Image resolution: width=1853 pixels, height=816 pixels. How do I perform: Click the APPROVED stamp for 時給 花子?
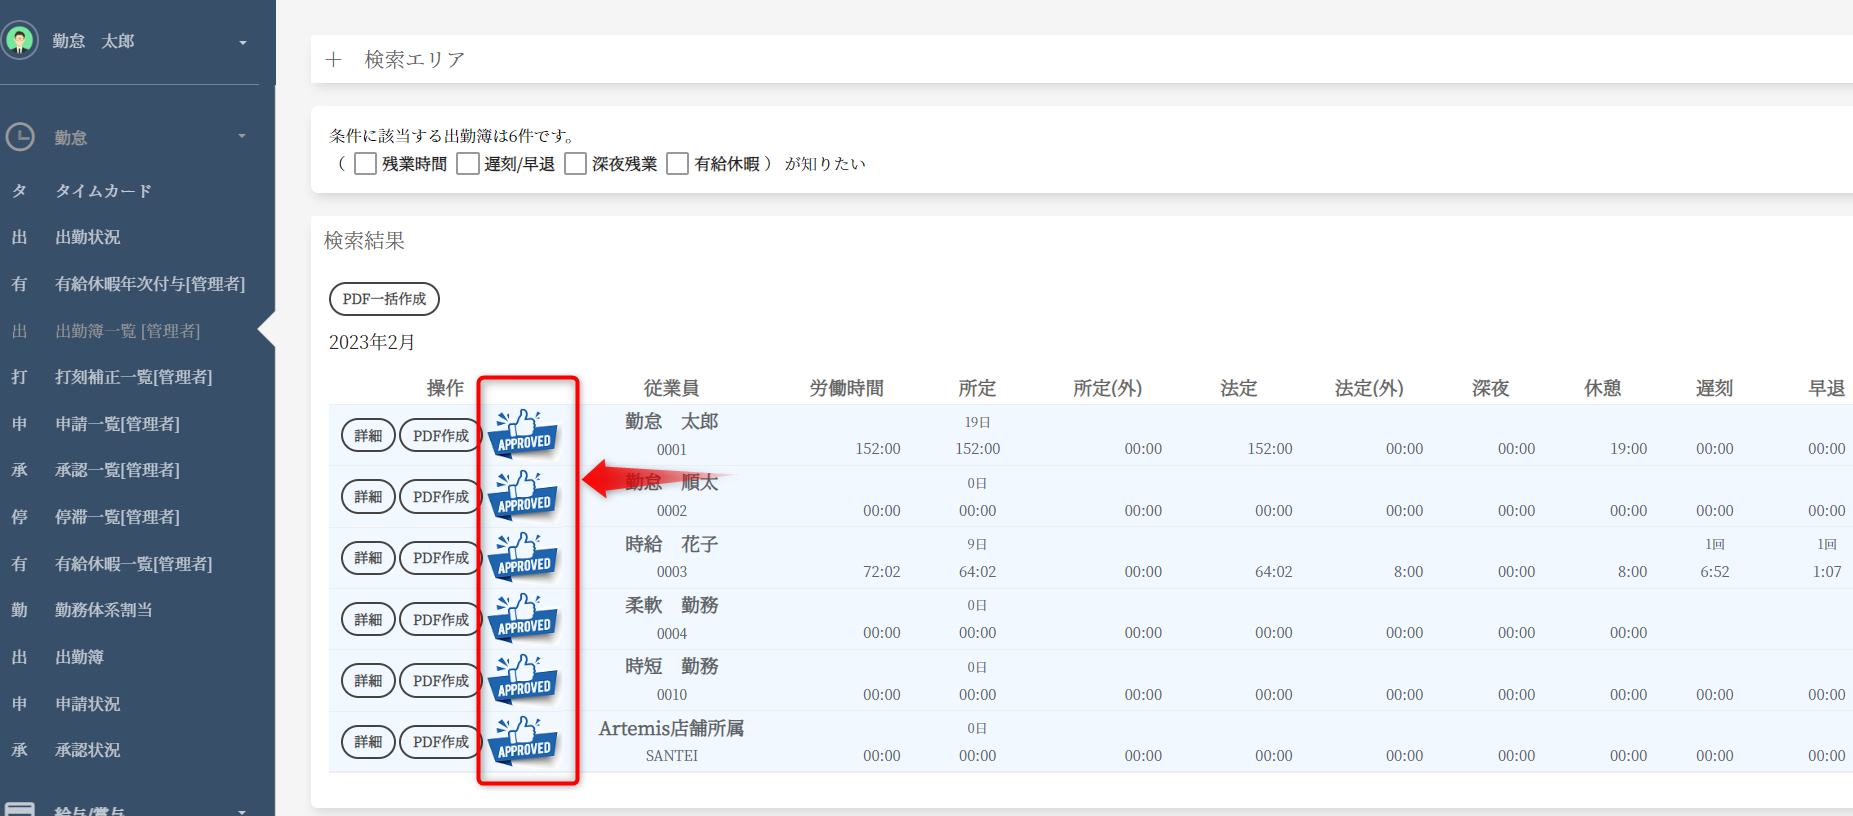[x=524, y=557]
